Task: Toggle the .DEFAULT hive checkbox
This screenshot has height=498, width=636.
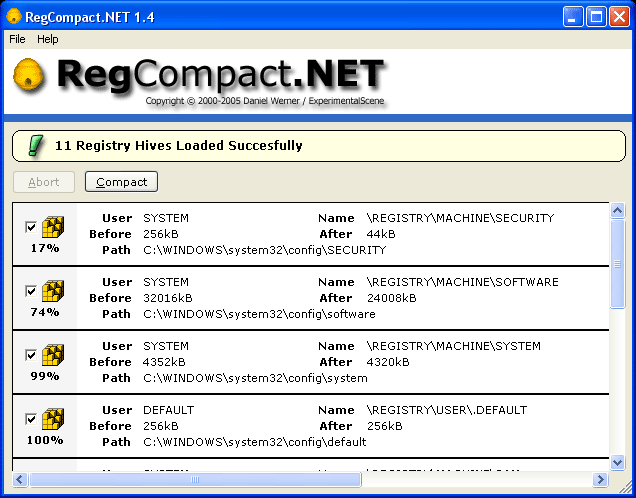Action: (x=31, y=419)
